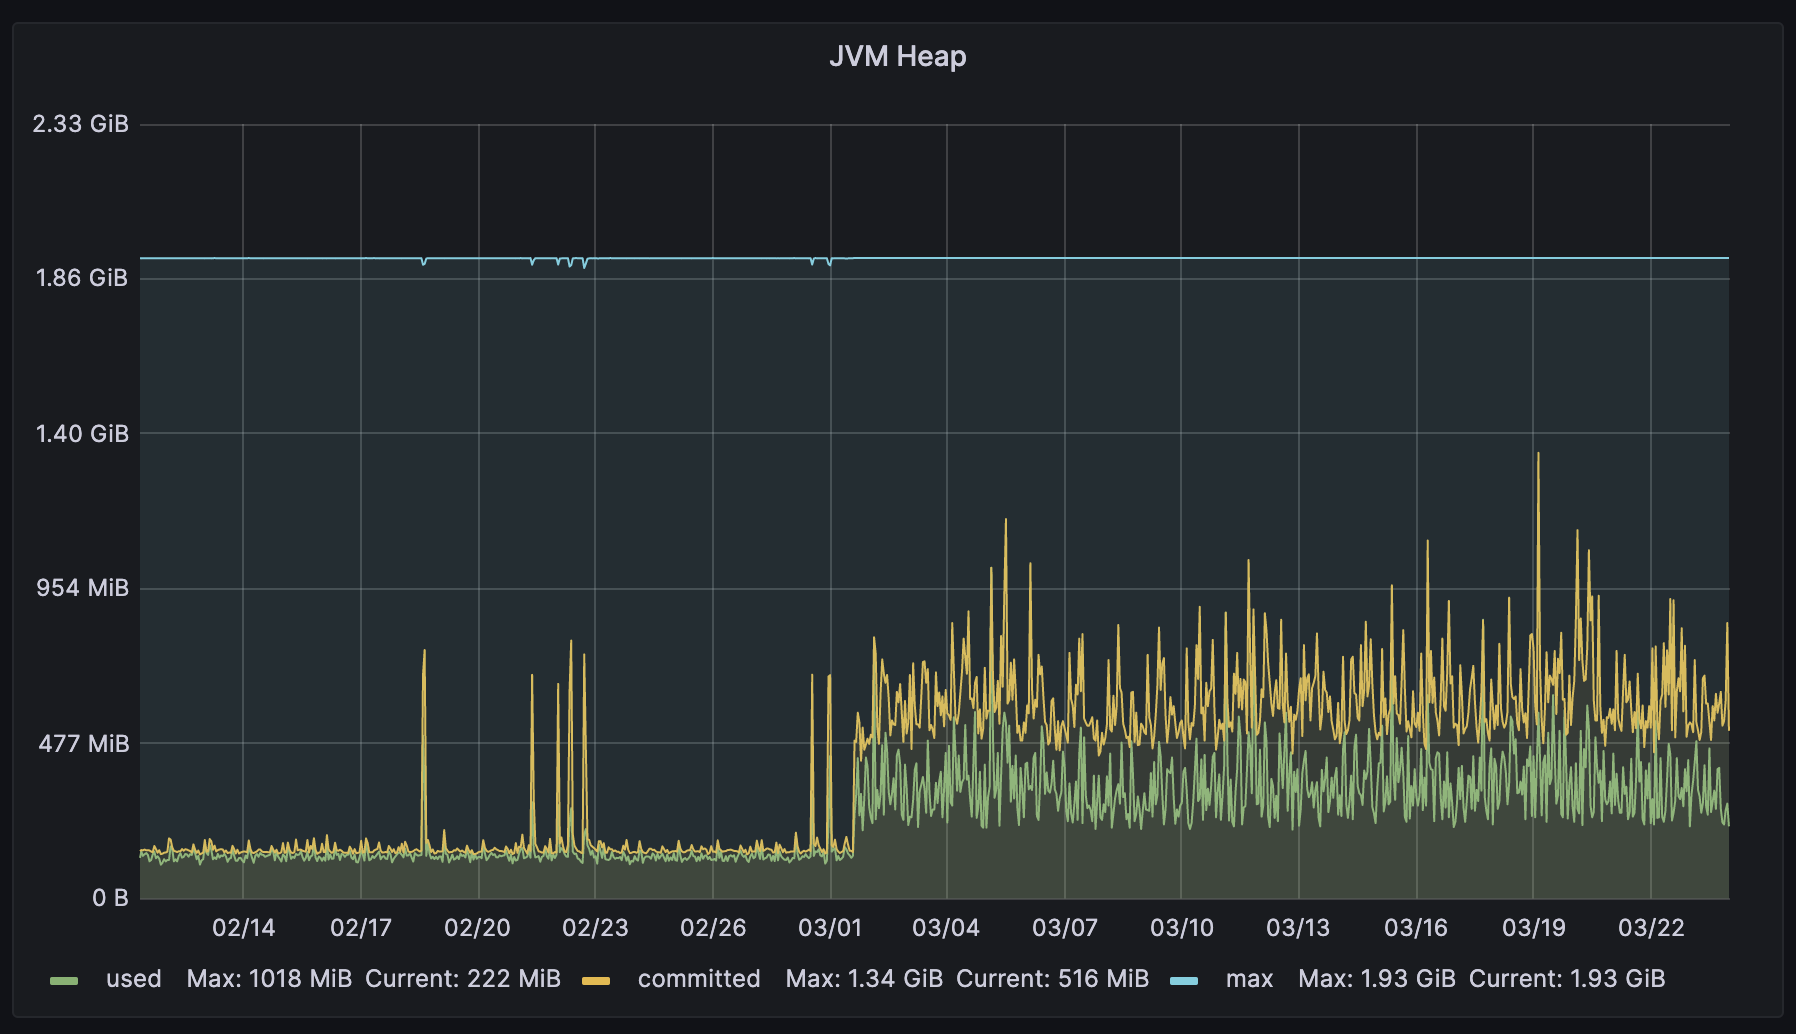Click the 'Current: 516 MiB' committed value
Image resolution: width=1796 pixels, height=1034 pixels.
1052,979
